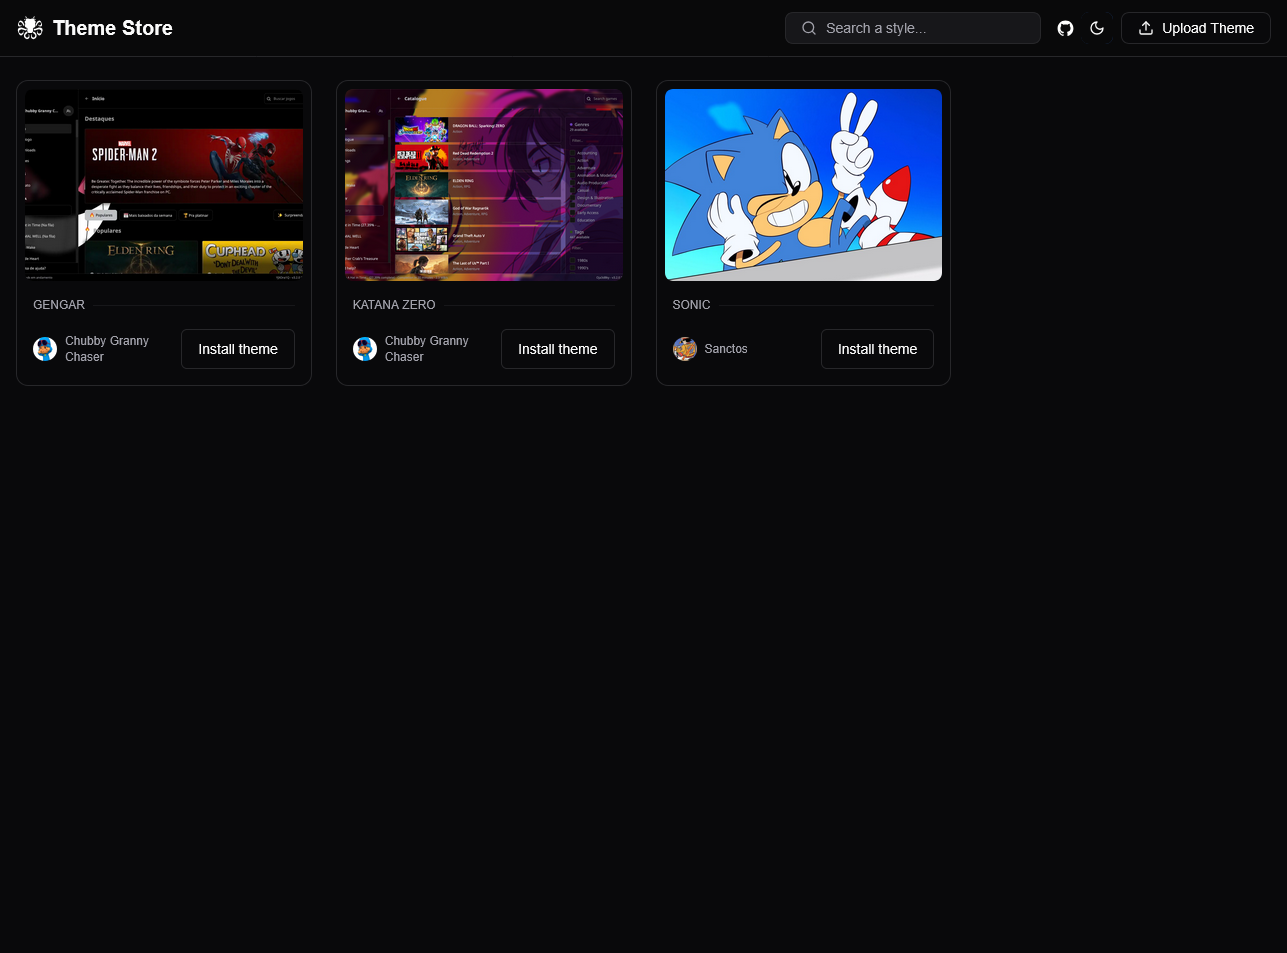This screenshot has height=953, width=1287.
Task: Open Chubby Granny Chaser's profile
Action: 106,348
